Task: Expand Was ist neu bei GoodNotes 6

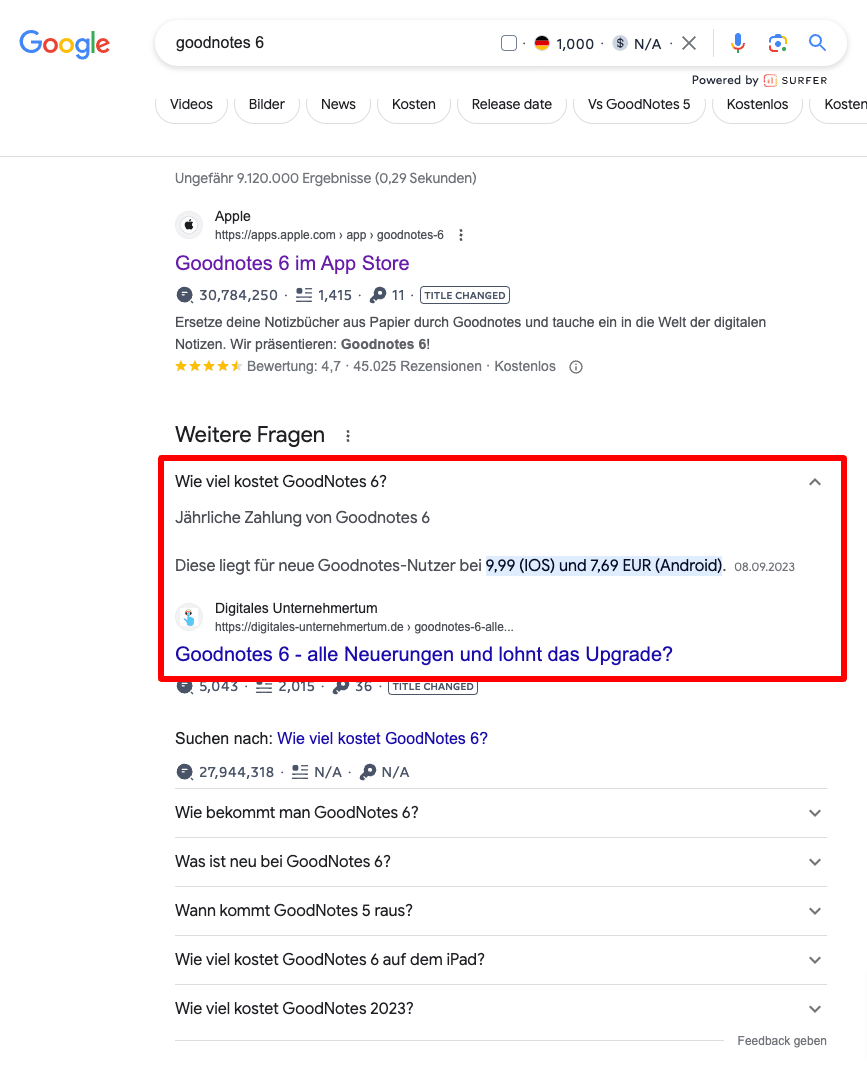Action: 501,861
